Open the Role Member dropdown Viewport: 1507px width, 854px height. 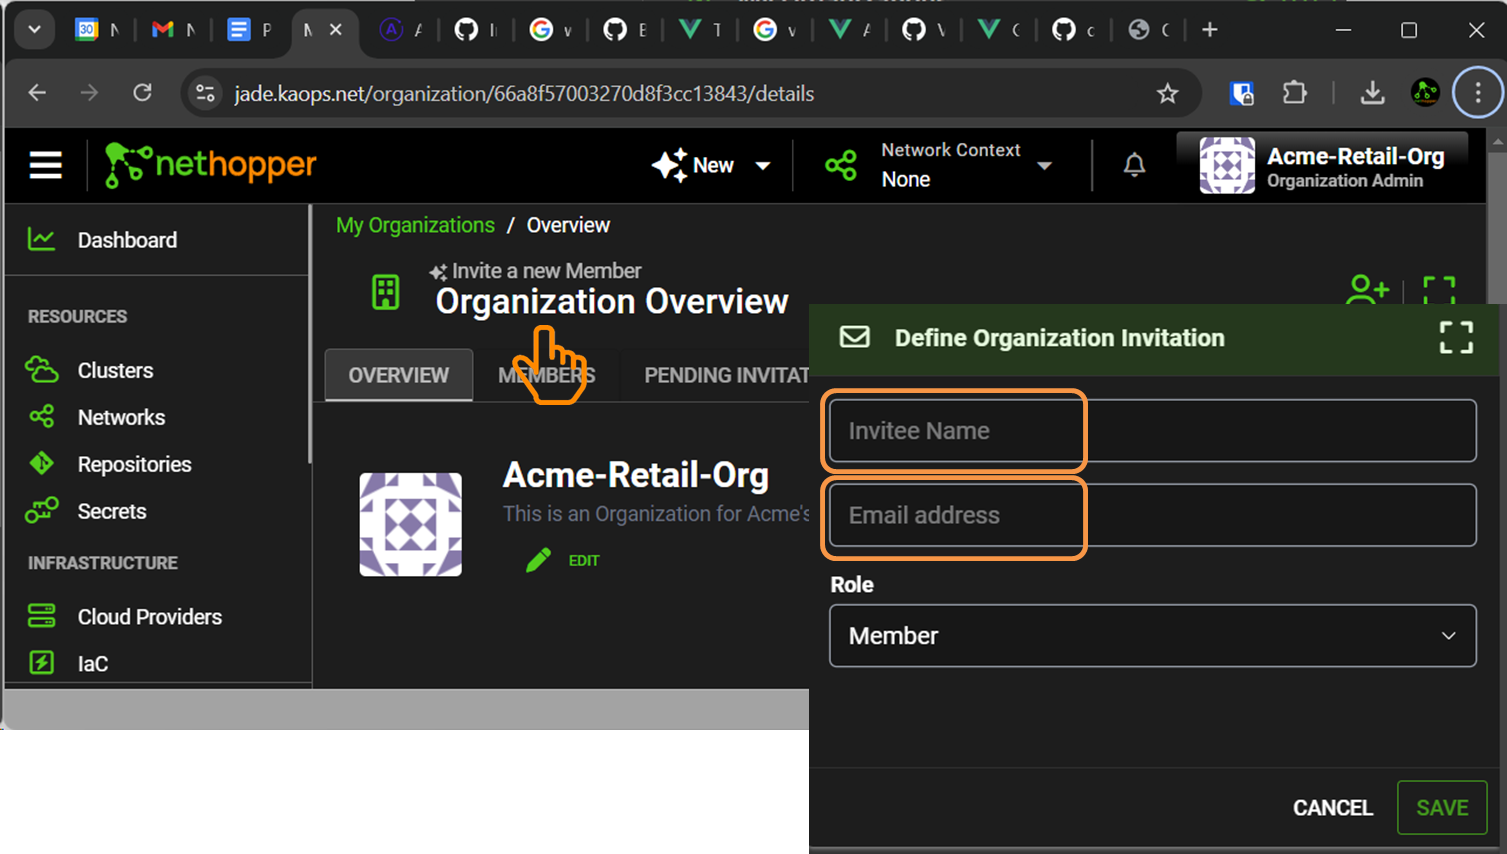click(1152, 635)
